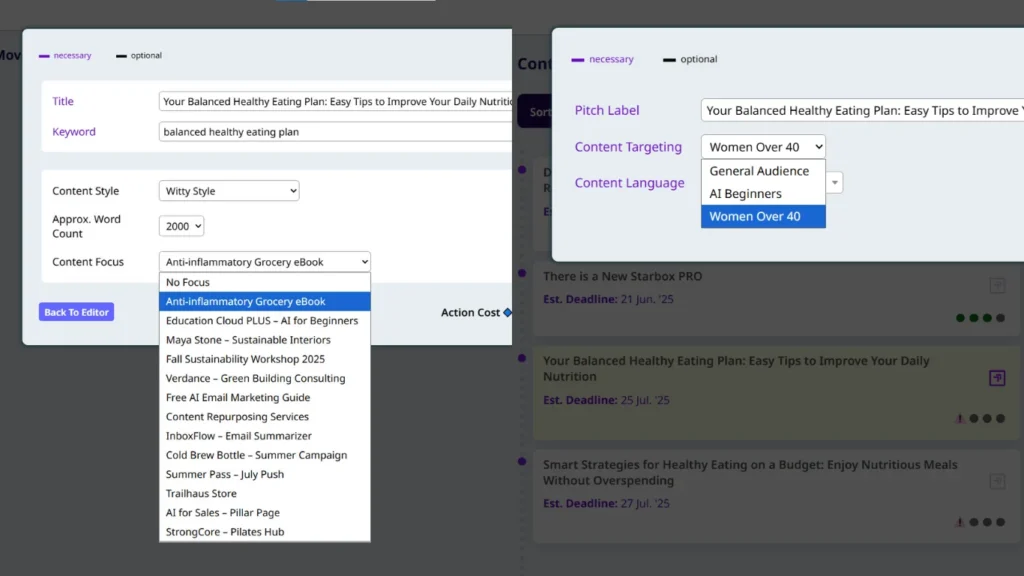Screen dimensions: 1024x576
Task: Open the Content Style dropdown
Action: tap(229, 191)
